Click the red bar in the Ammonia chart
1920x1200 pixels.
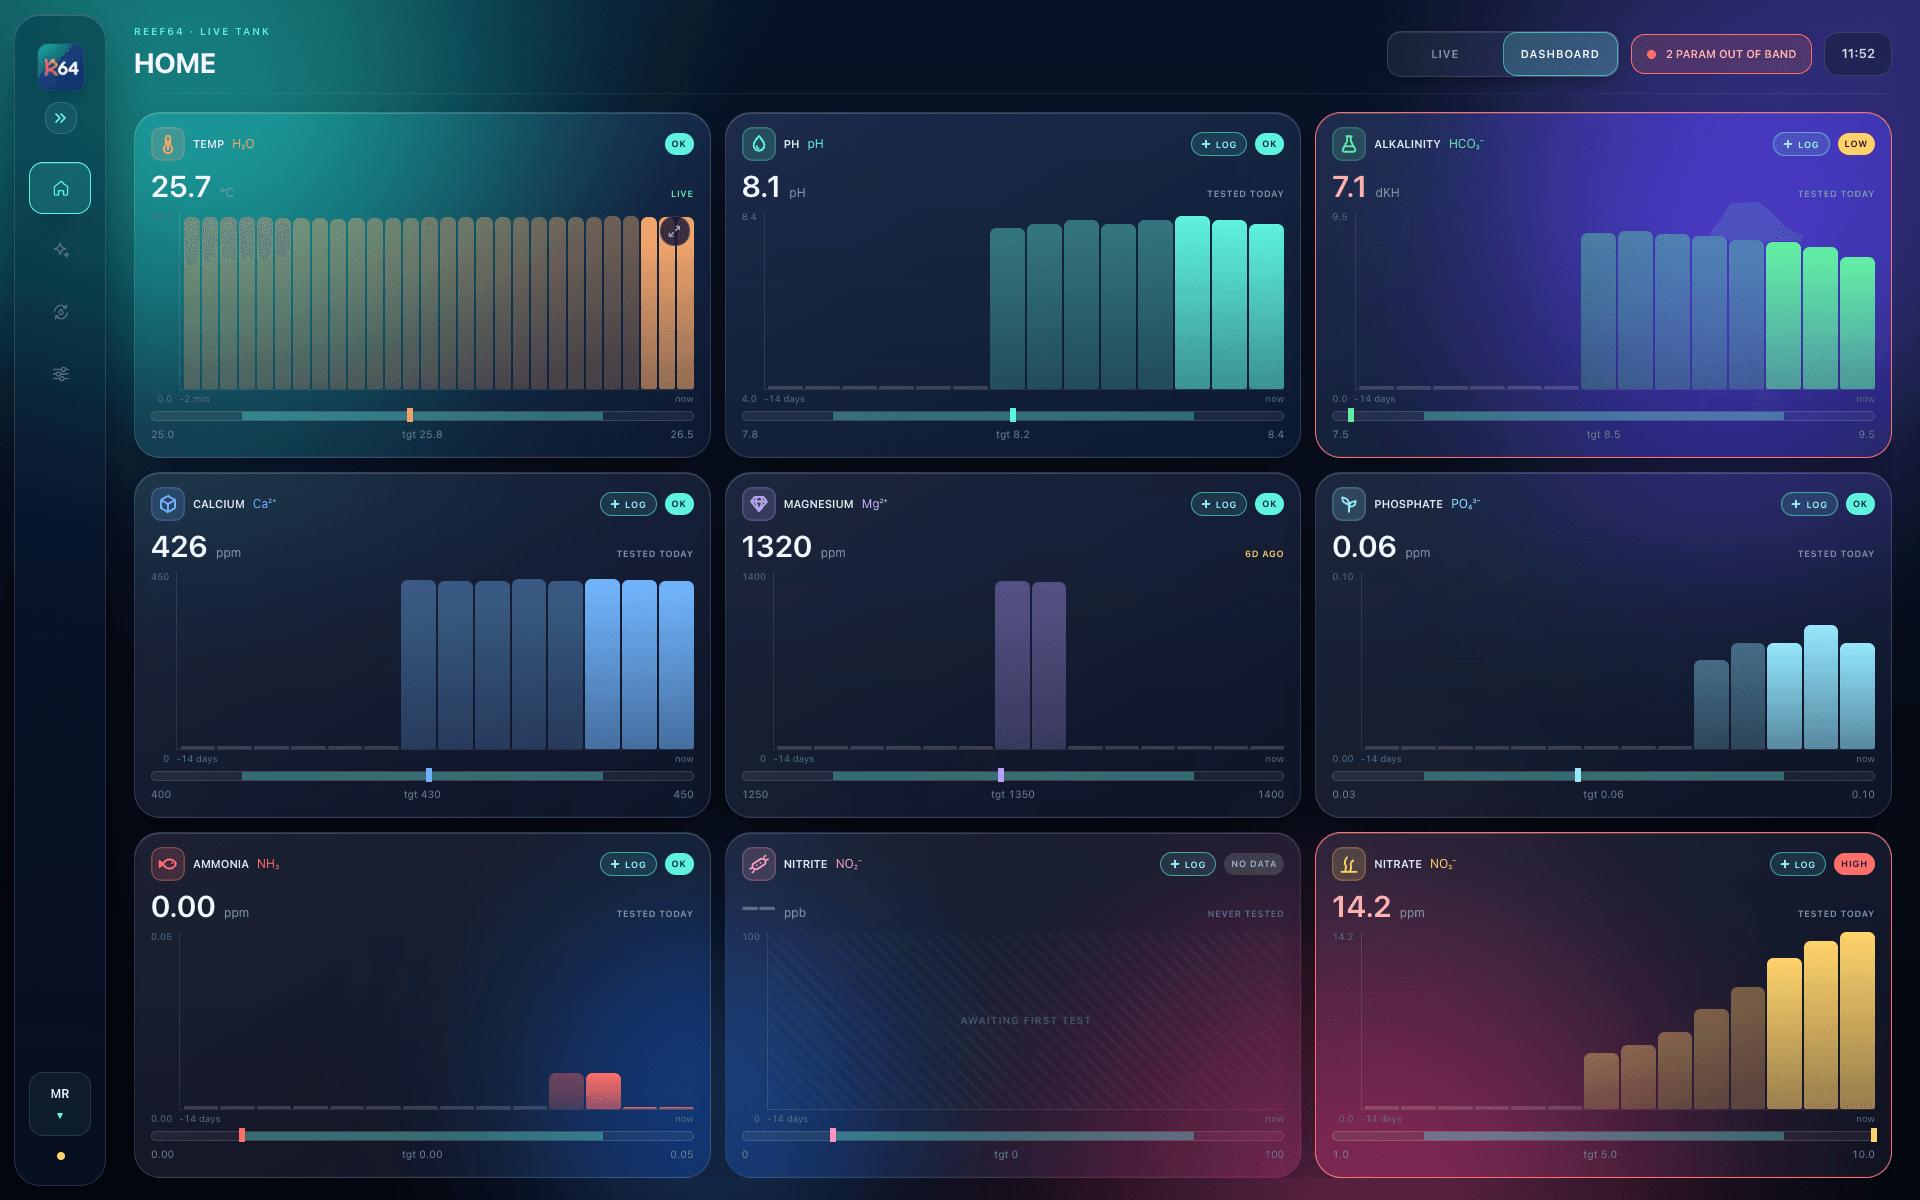tap(603, 1091)
